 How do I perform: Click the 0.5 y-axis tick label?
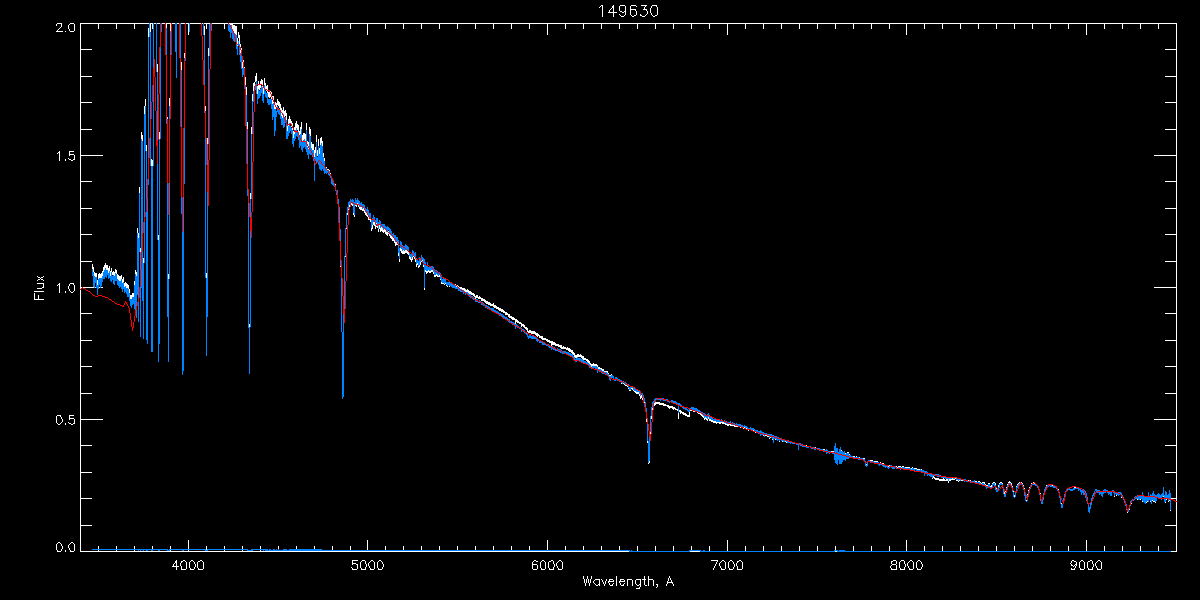pyautogui.click(x=64, y=418)
